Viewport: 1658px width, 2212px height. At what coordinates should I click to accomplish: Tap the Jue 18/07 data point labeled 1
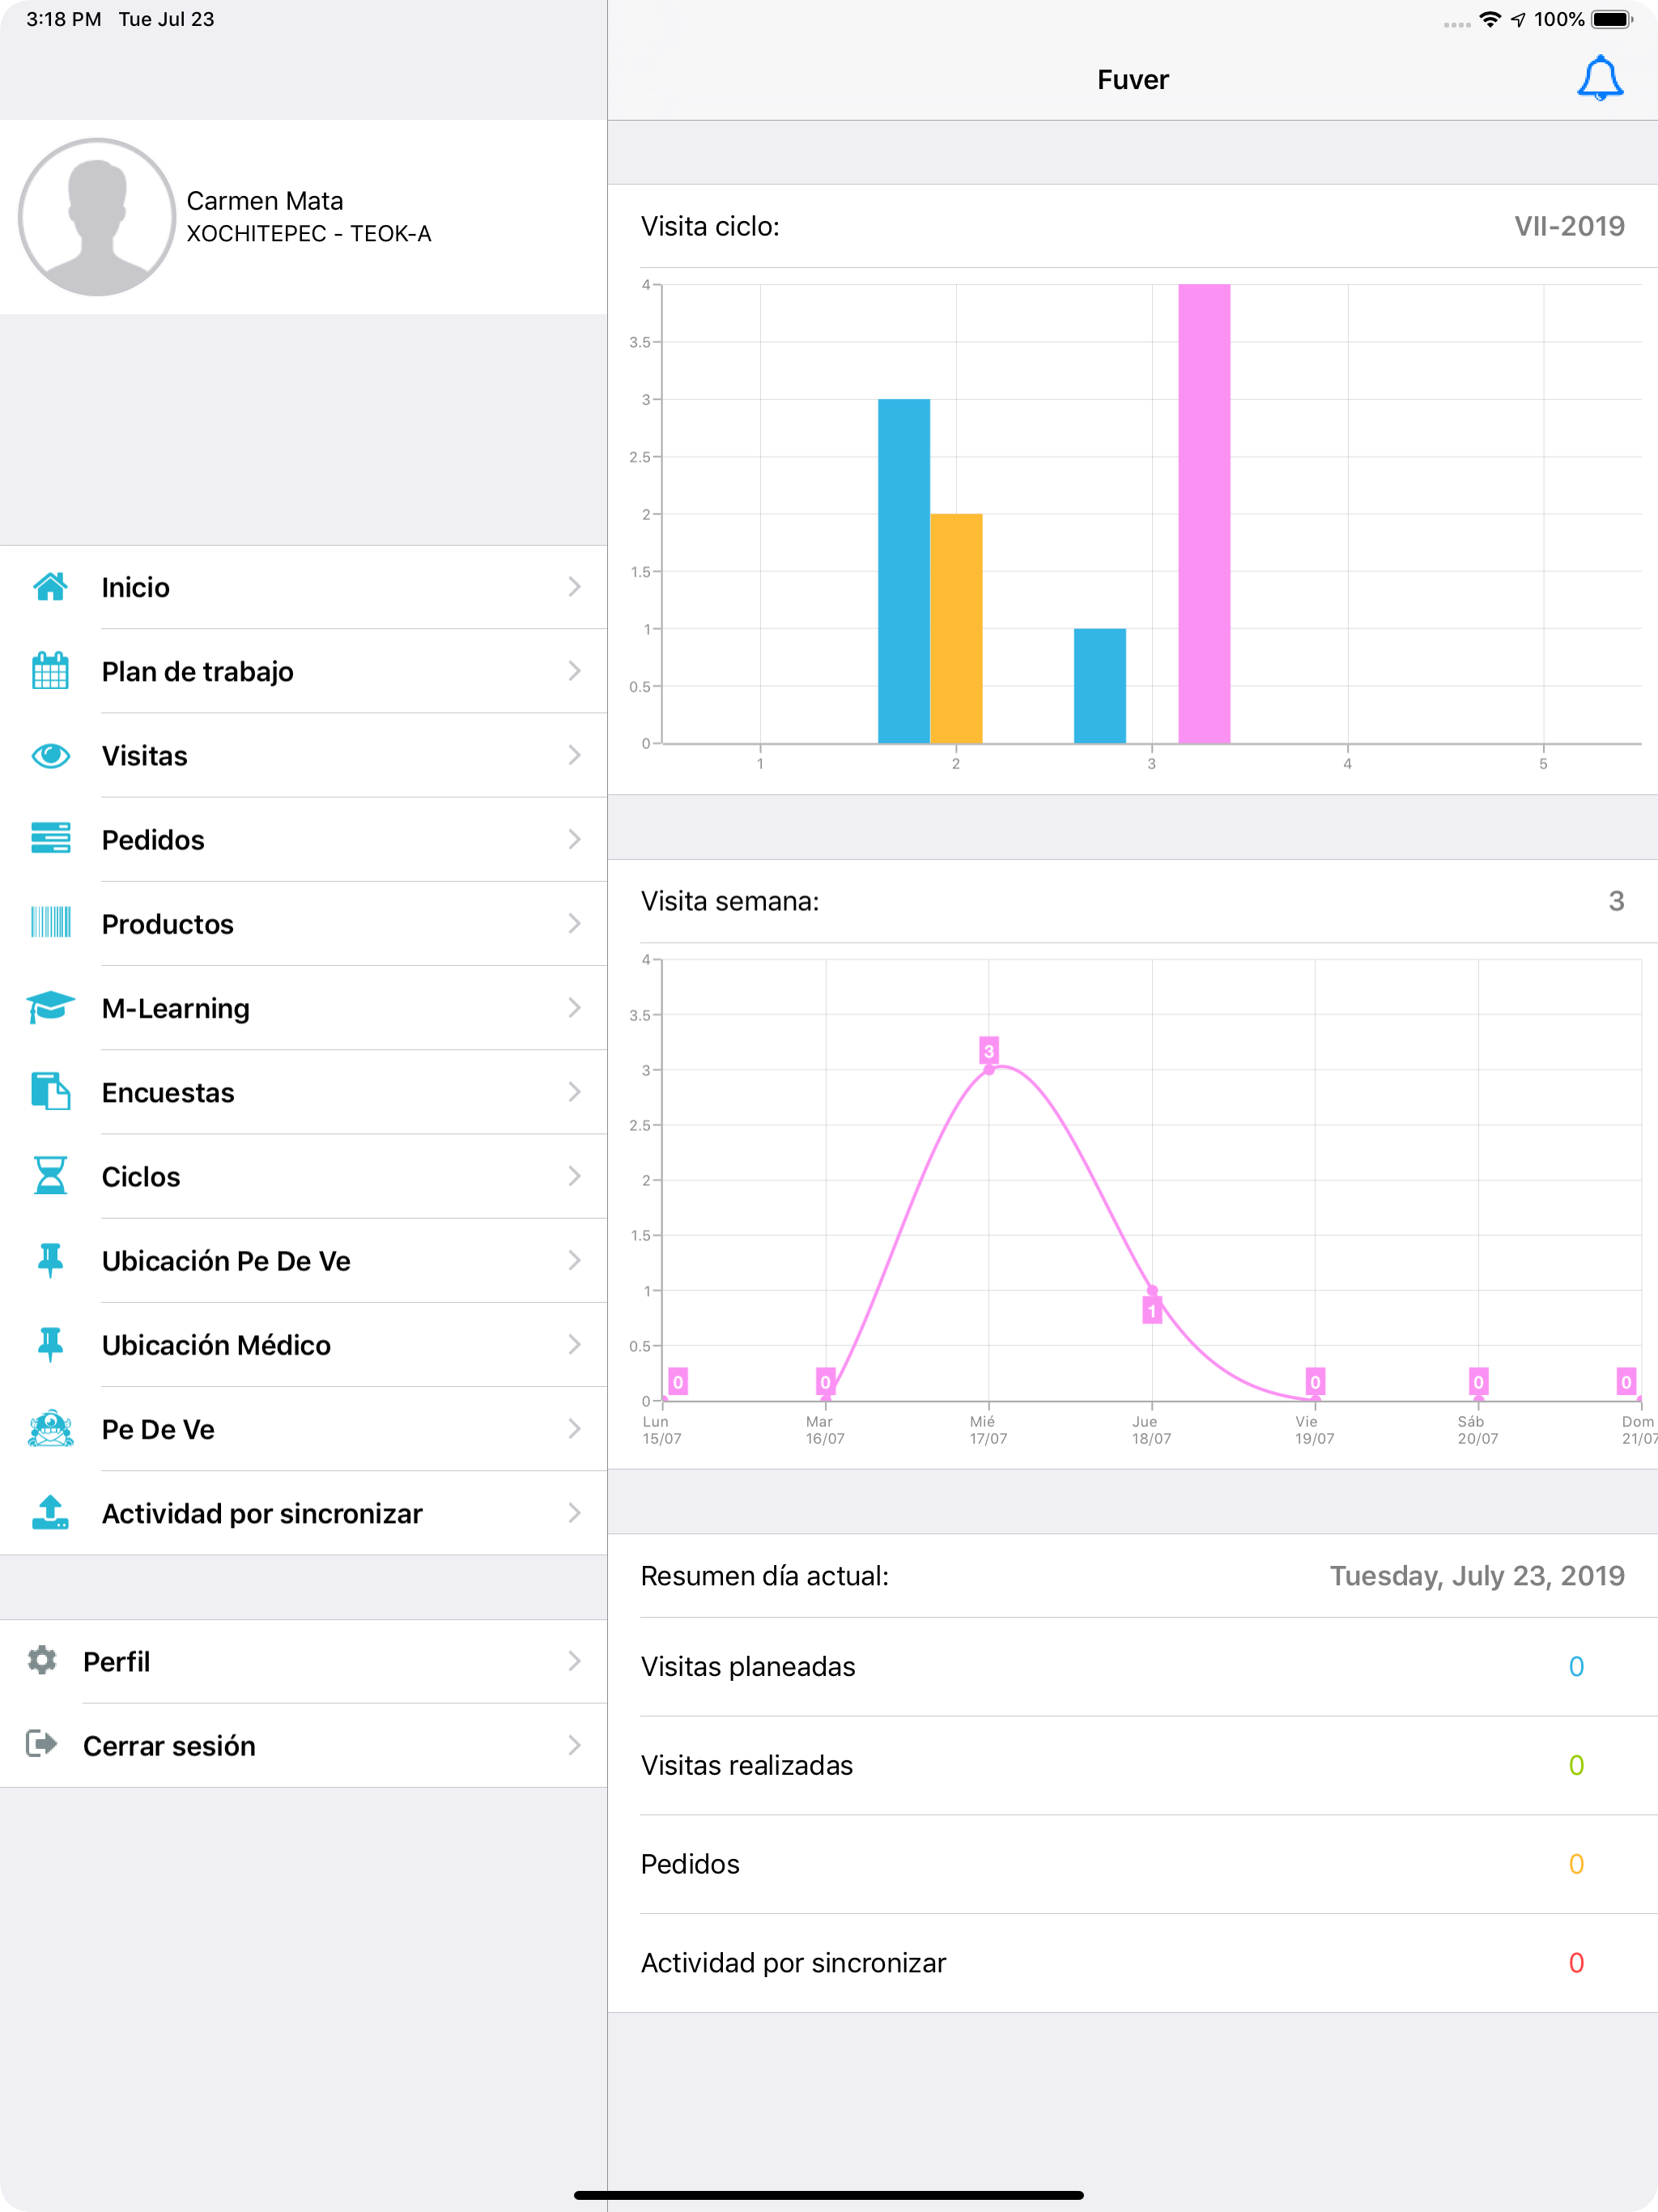point(1152,1291)
